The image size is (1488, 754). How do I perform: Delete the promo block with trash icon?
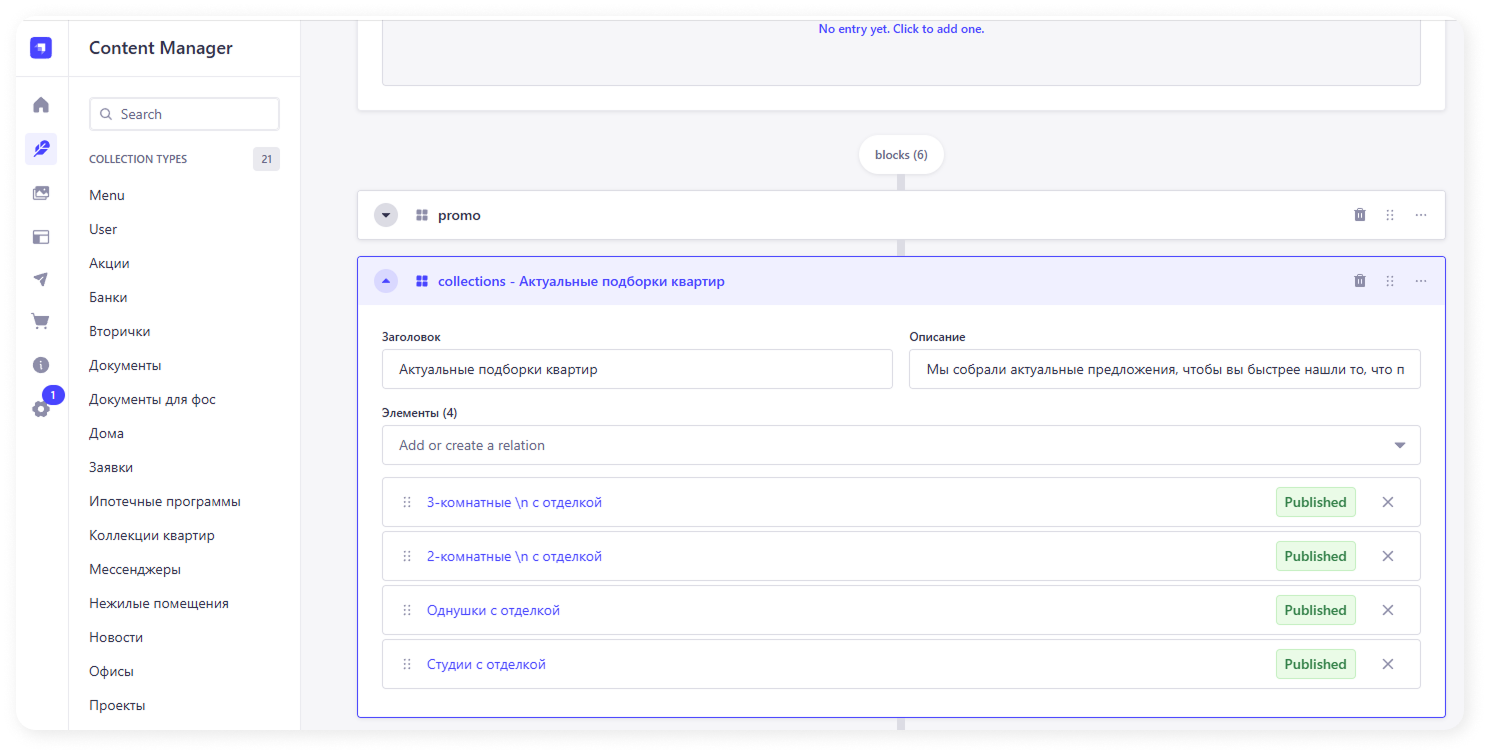(x=1359, y=215)
